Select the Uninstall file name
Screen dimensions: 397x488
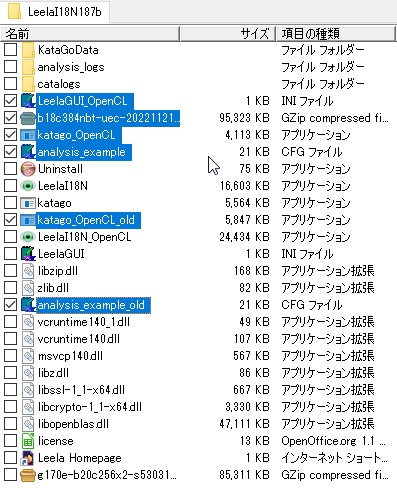(x=60, y=169)
